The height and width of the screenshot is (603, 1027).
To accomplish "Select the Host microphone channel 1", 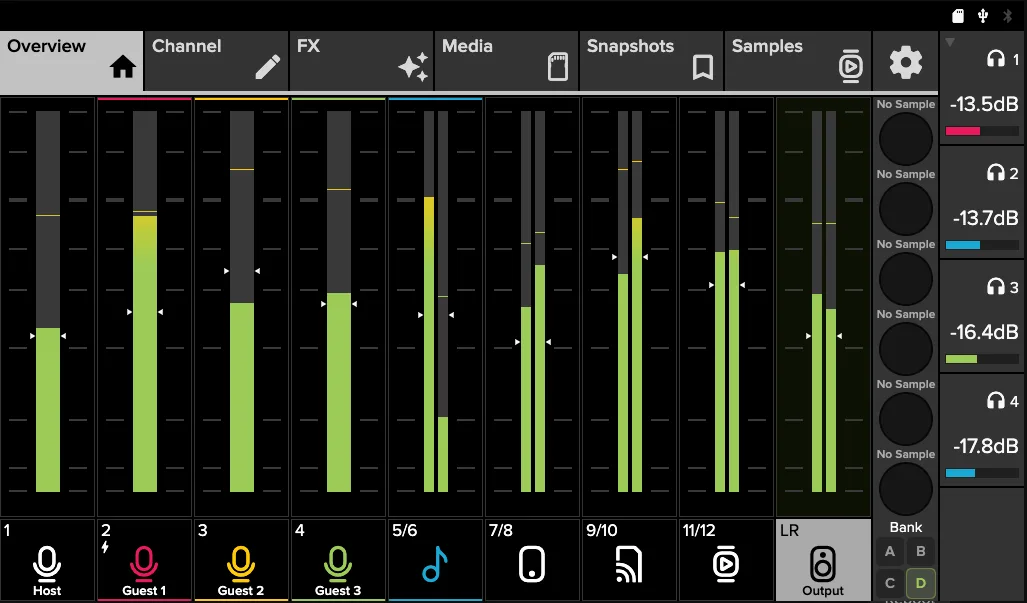I will [47, 560].
